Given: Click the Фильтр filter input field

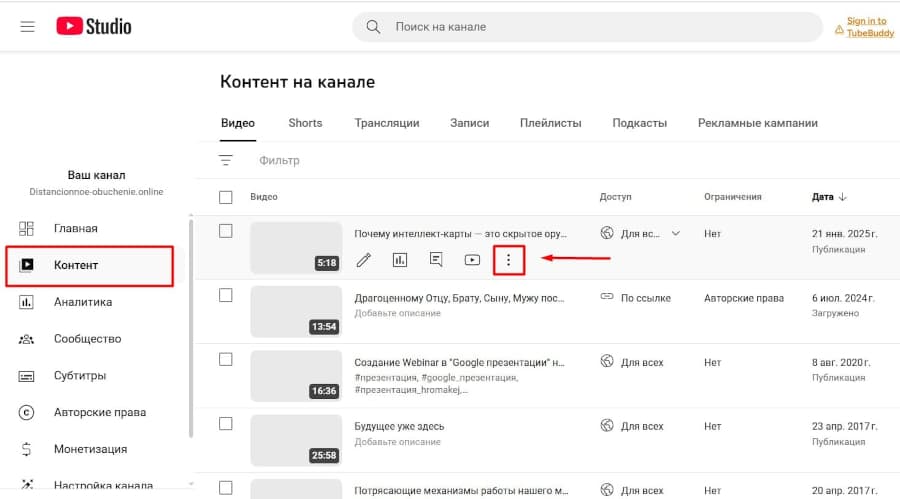Looking at the screenshot, I should click(x=279, y=160).
